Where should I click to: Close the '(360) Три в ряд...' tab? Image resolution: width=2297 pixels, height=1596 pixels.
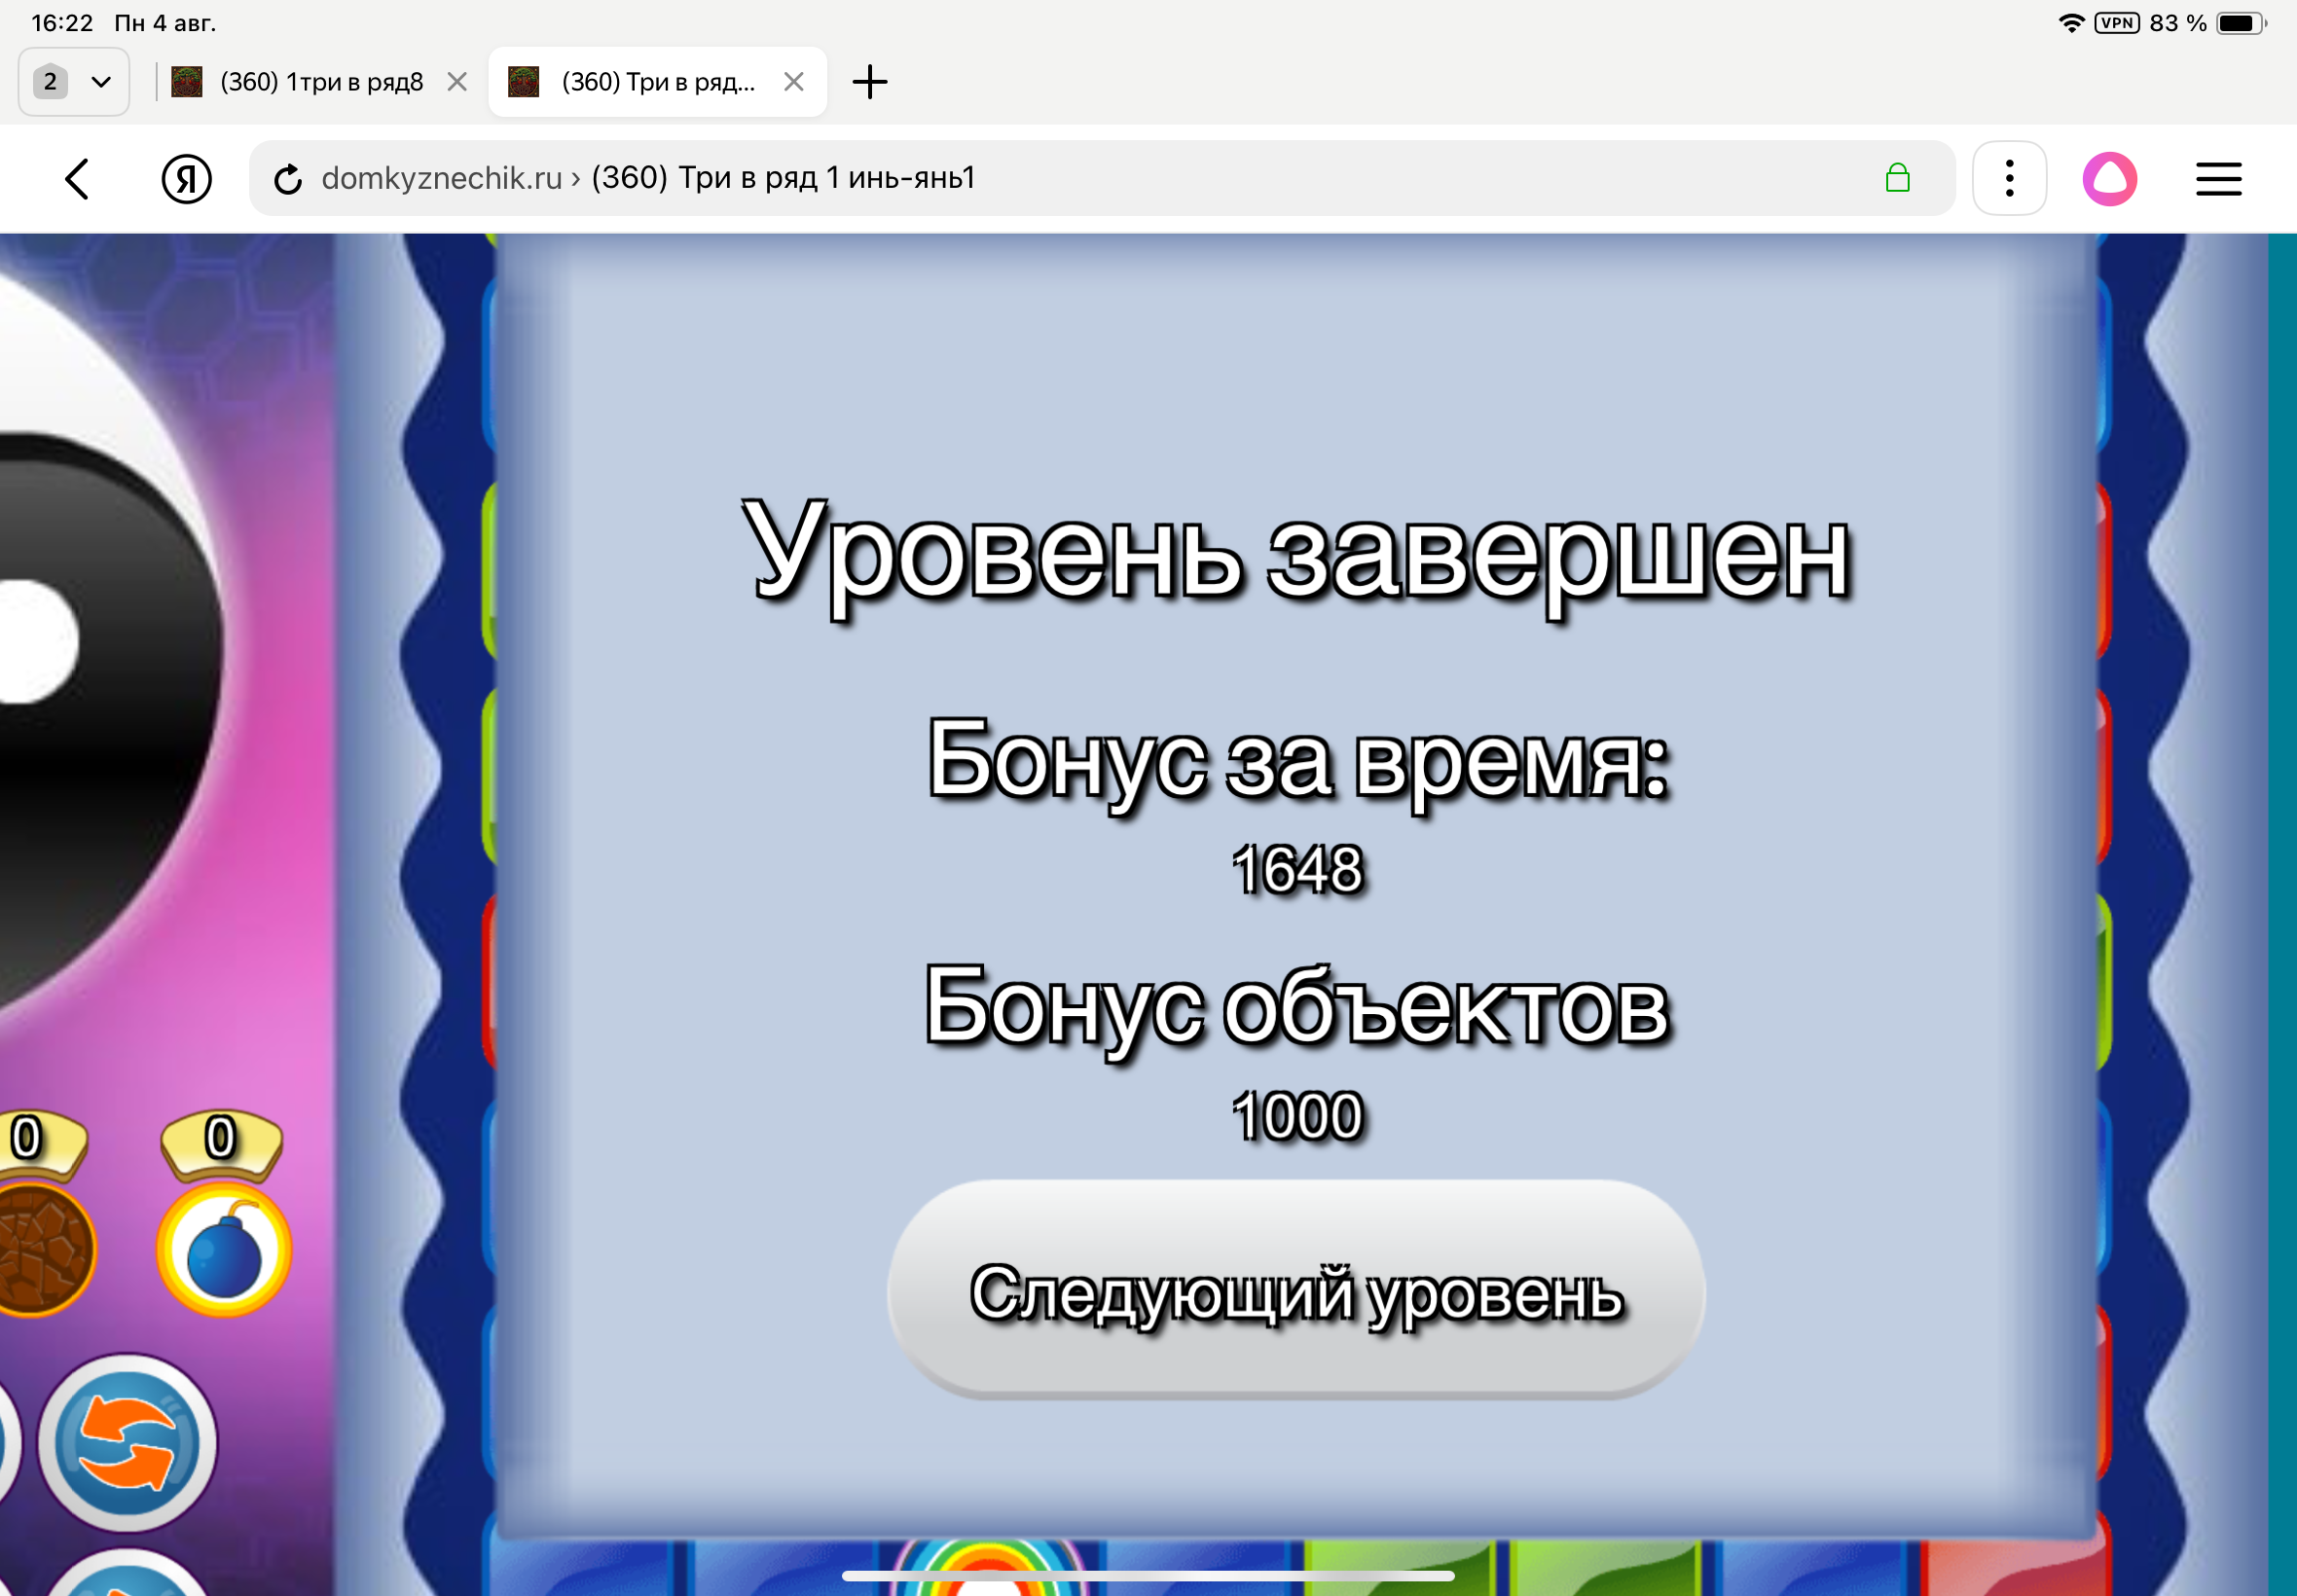794,82
